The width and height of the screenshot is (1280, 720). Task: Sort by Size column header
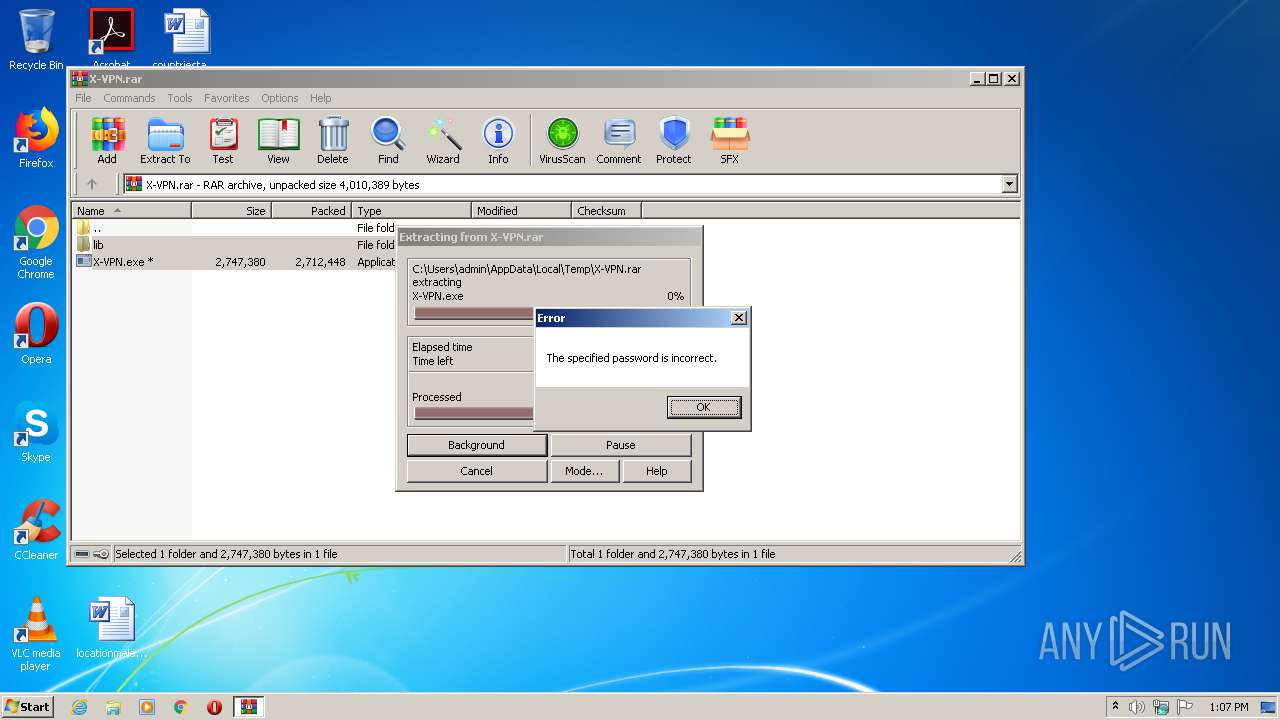[231, 211]
